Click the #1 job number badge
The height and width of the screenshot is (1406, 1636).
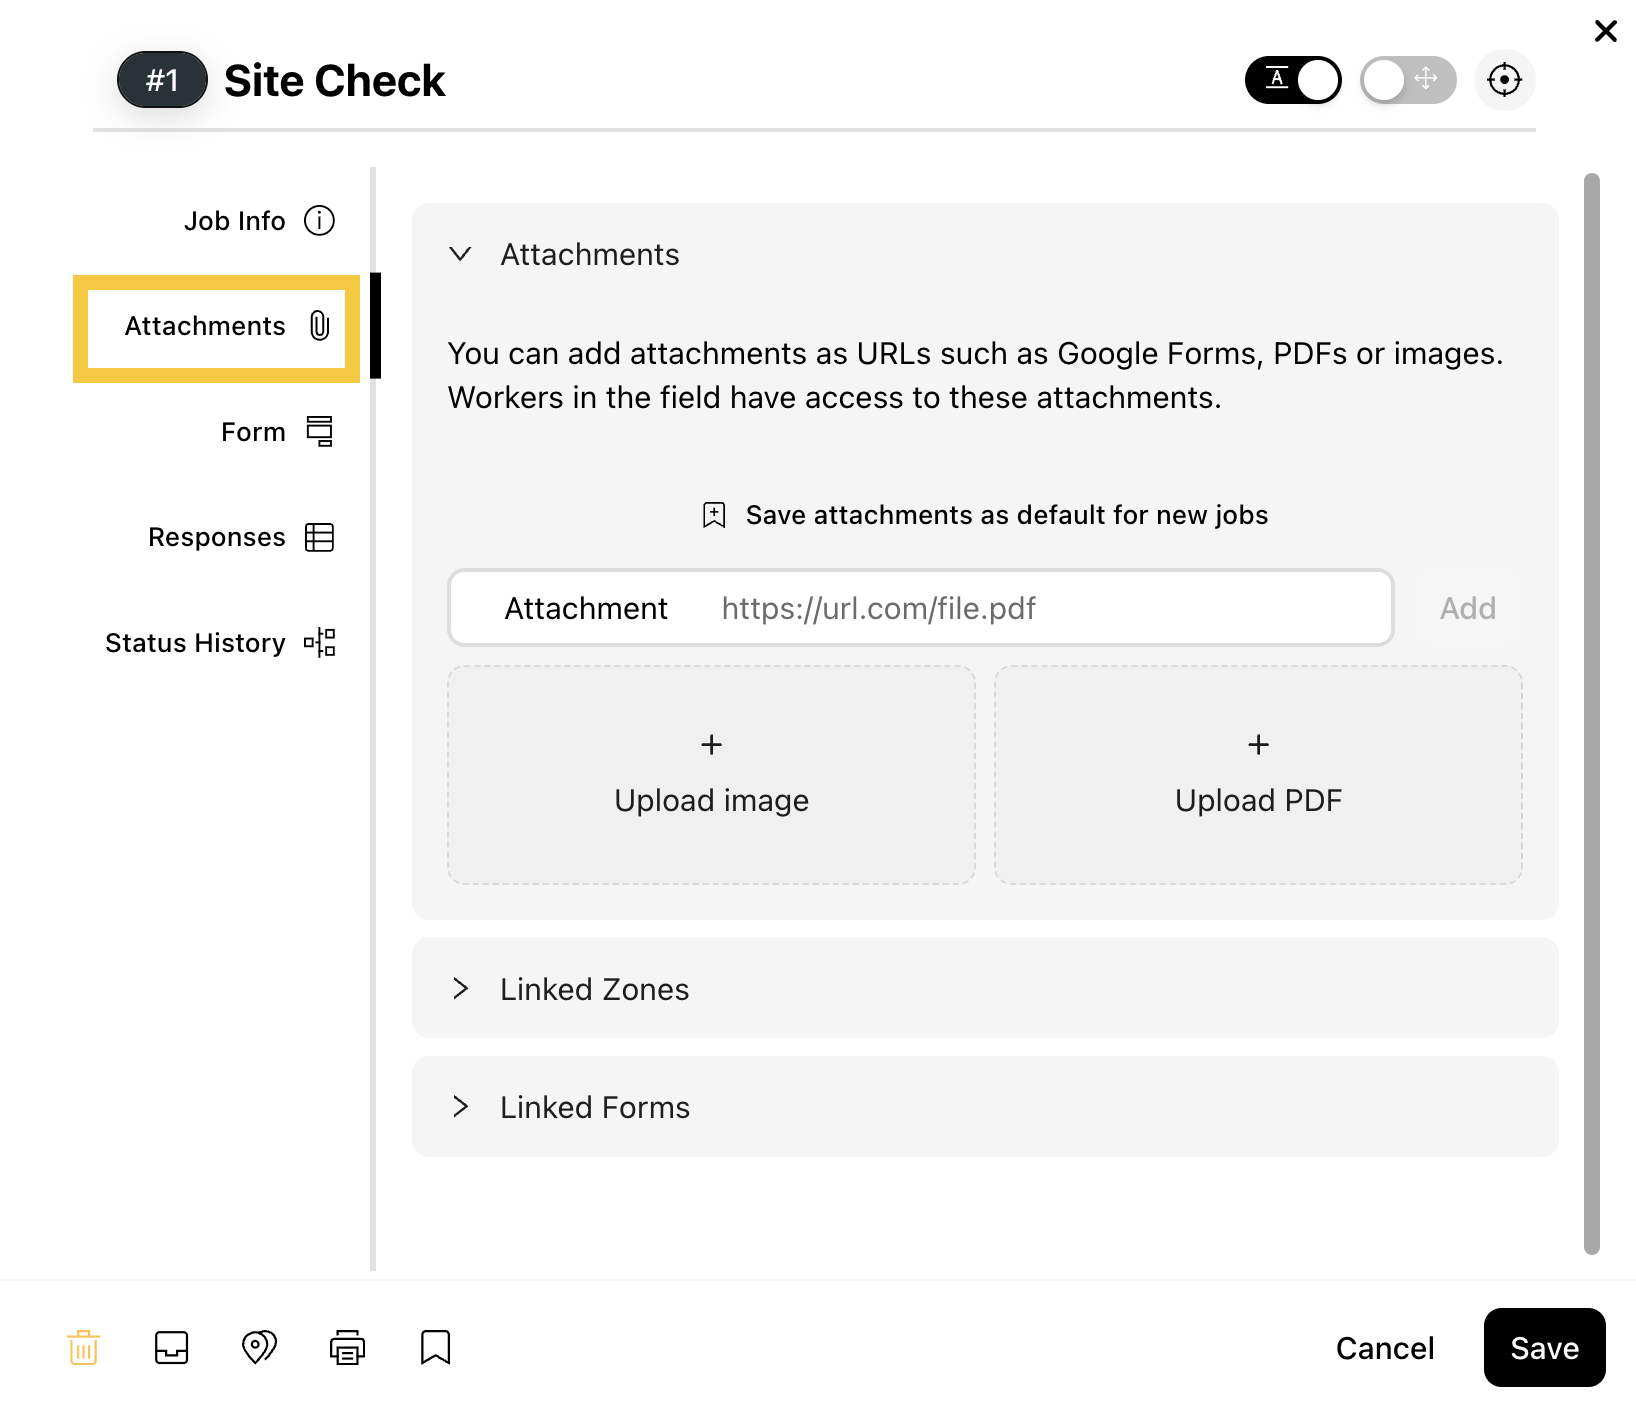pyautogui.click(x=162, y=80)
